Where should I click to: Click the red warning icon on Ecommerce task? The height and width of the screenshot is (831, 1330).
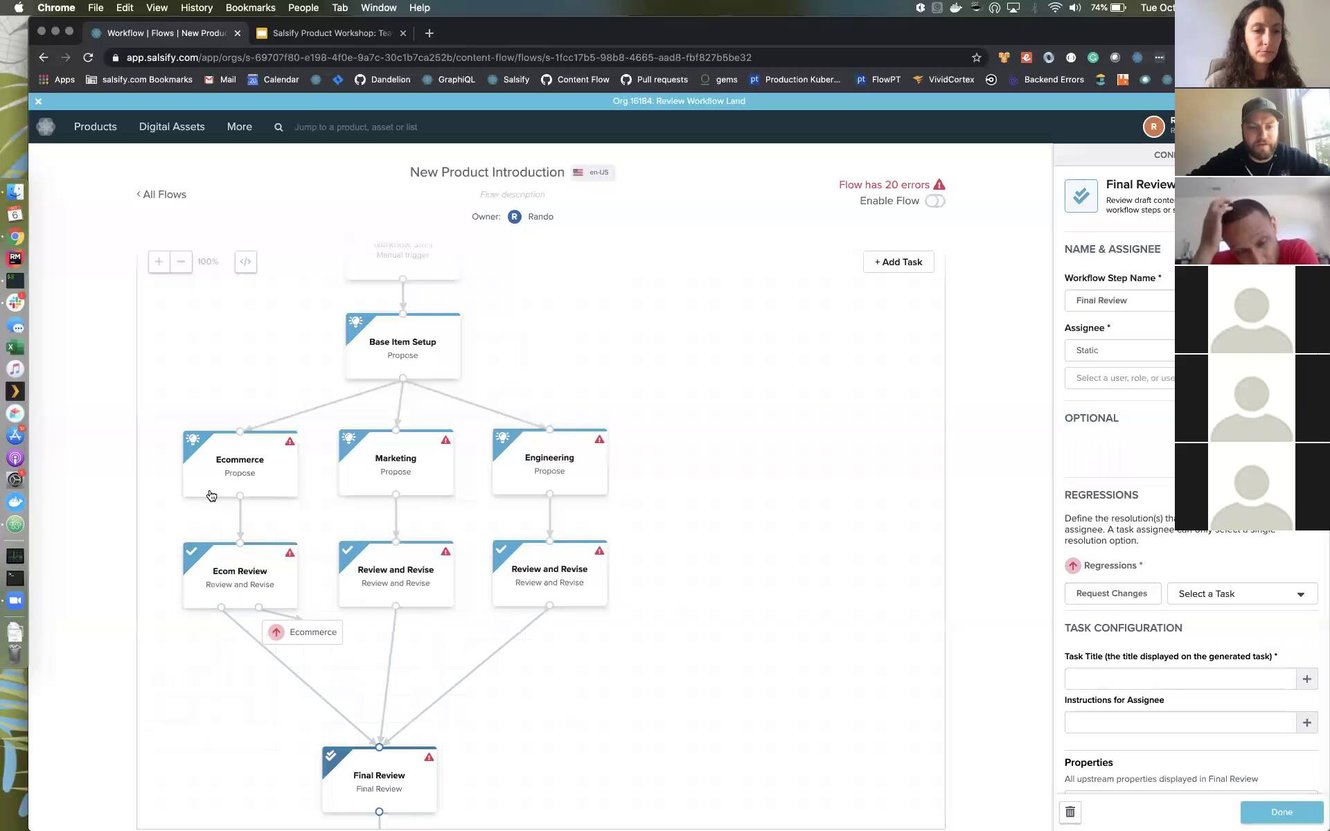[290, 441]
